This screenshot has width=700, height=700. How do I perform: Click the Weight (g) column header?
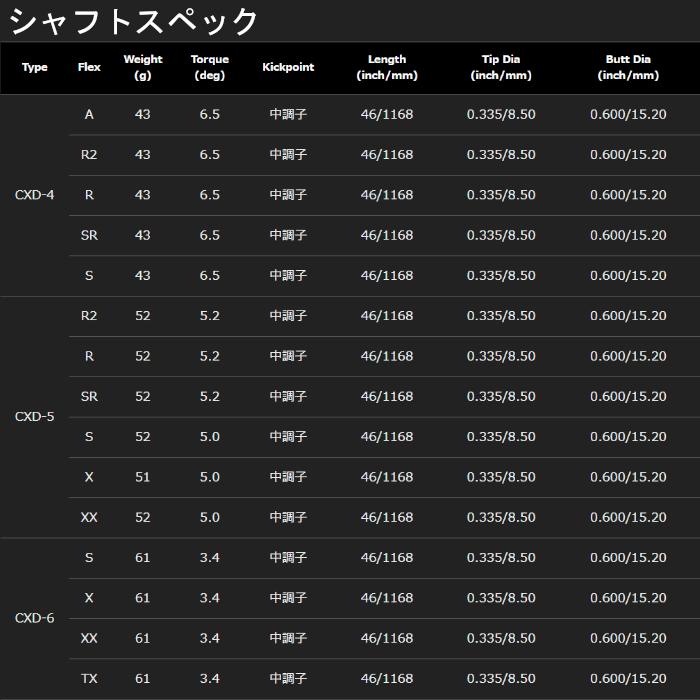point(143,67)
